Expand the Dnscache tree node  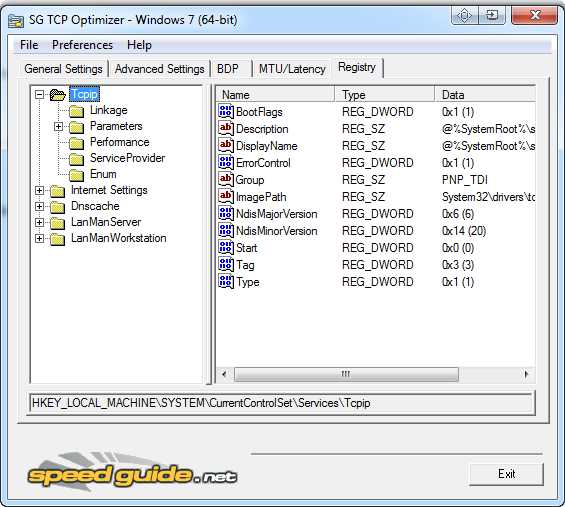[39, 206]
